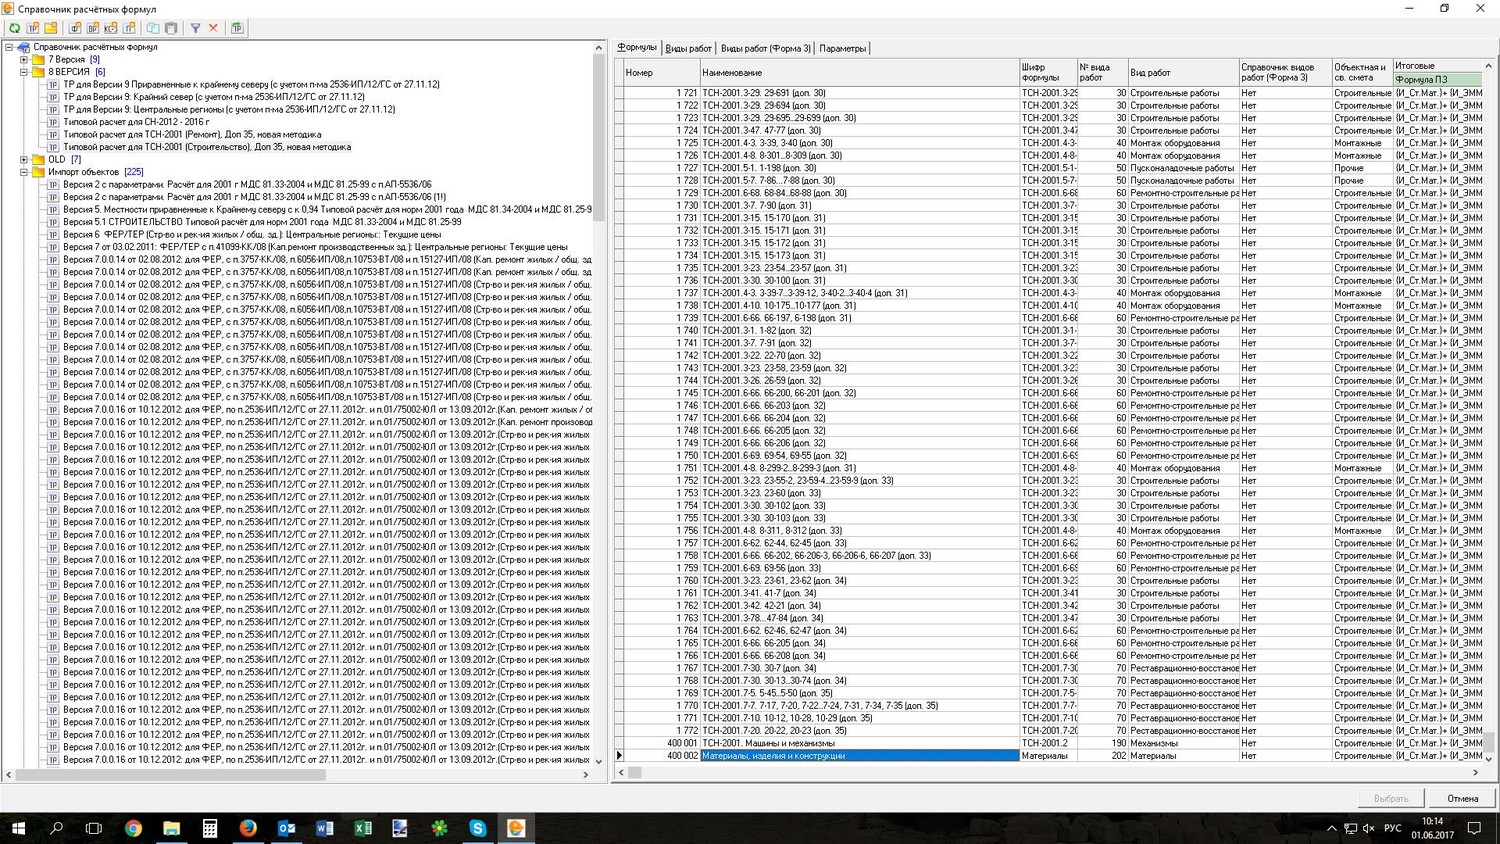Open the notification center icon

tap(1474, 828)
